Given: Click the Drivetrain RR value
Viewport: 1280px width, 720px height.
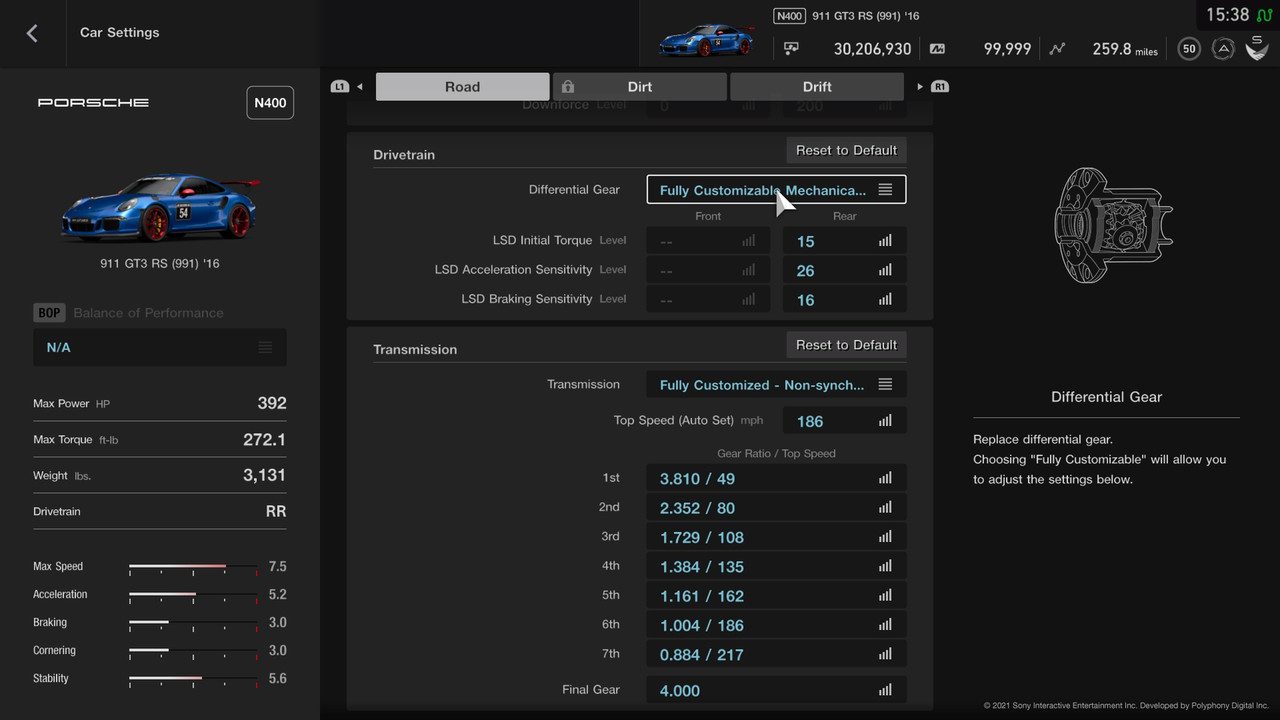Looking at the screenshot, I should 276,511.
